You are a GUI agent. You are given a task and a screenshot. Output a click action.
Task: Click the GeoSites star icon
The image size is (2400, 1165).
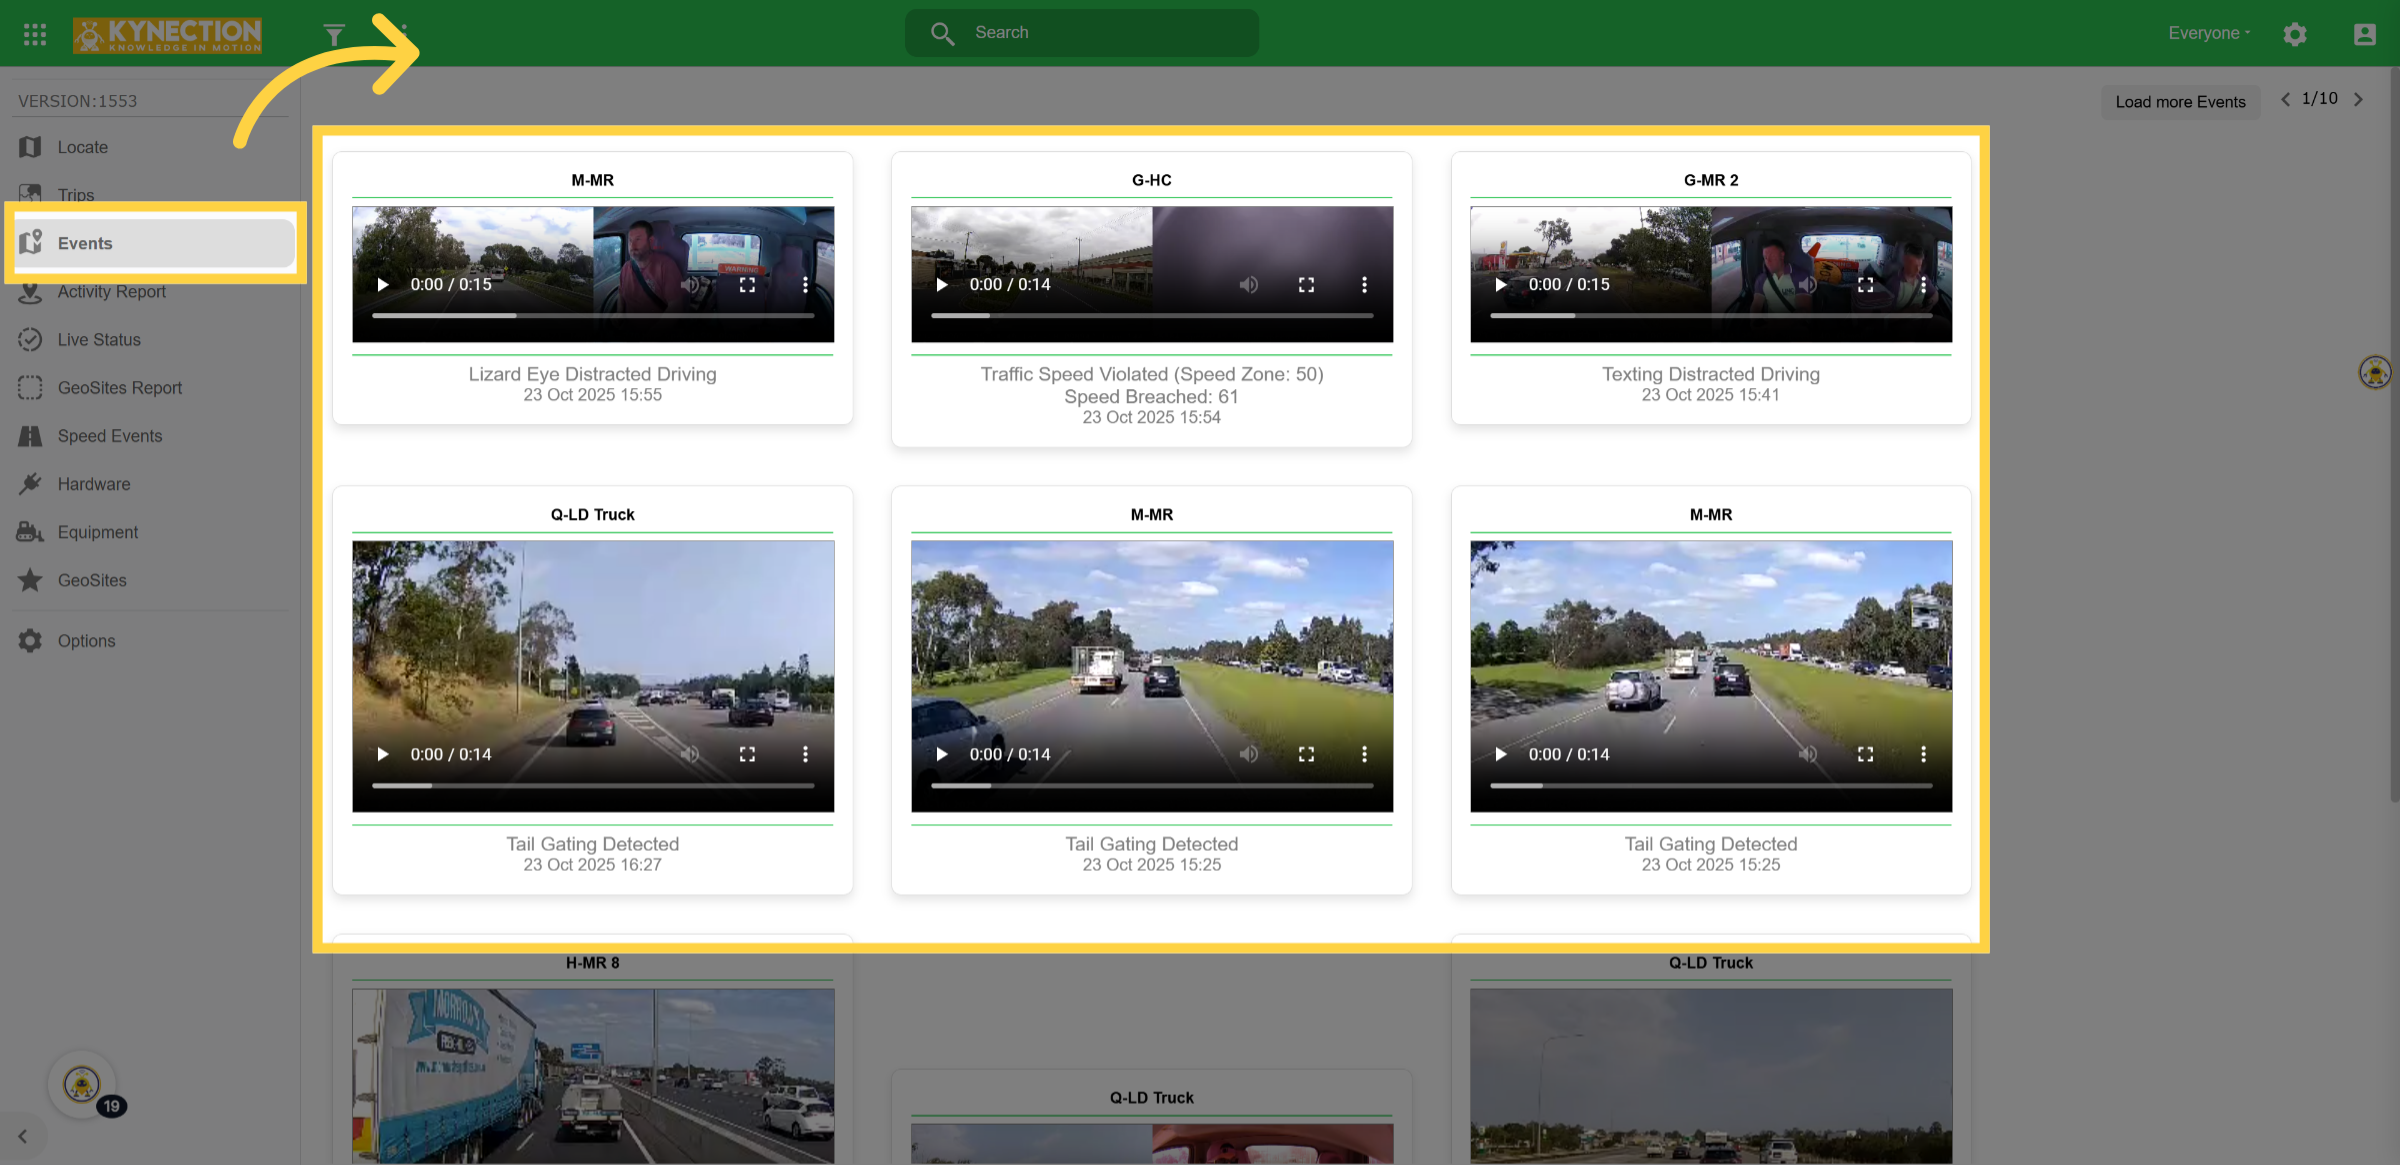click(x=30, y=580)
